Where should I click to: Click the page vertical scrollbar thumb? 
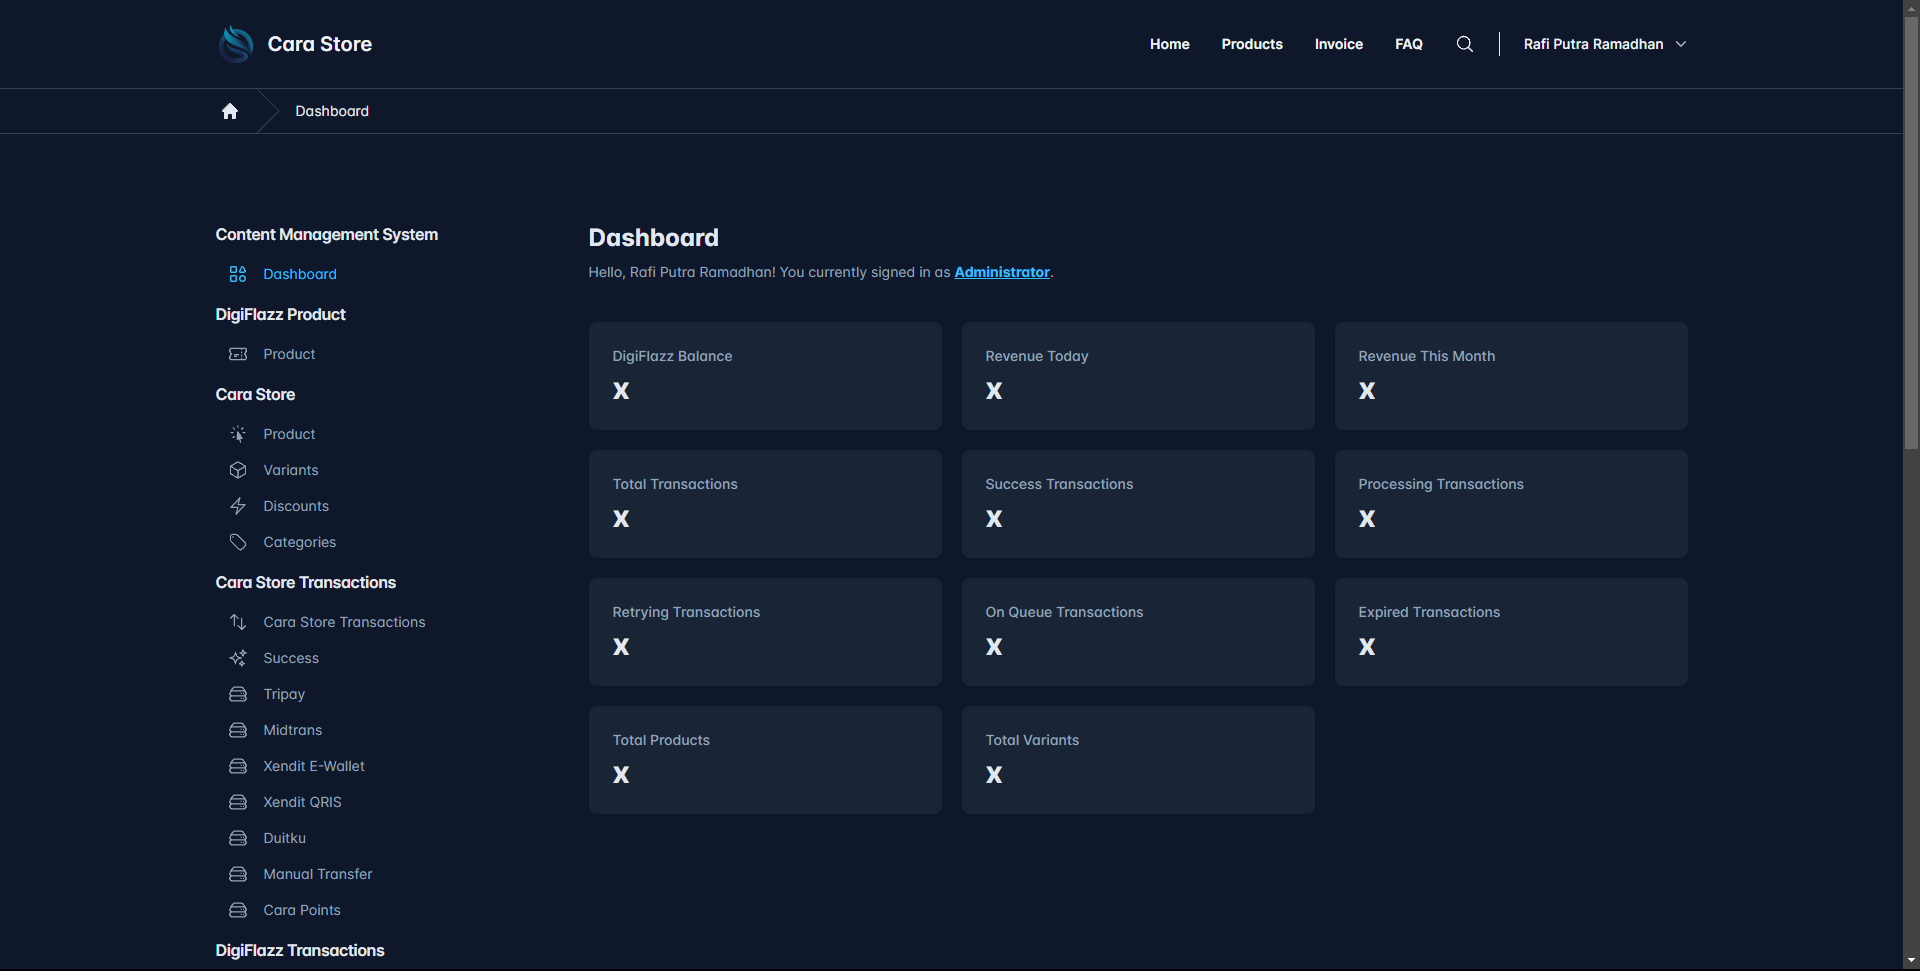(x=1911, y=233)
